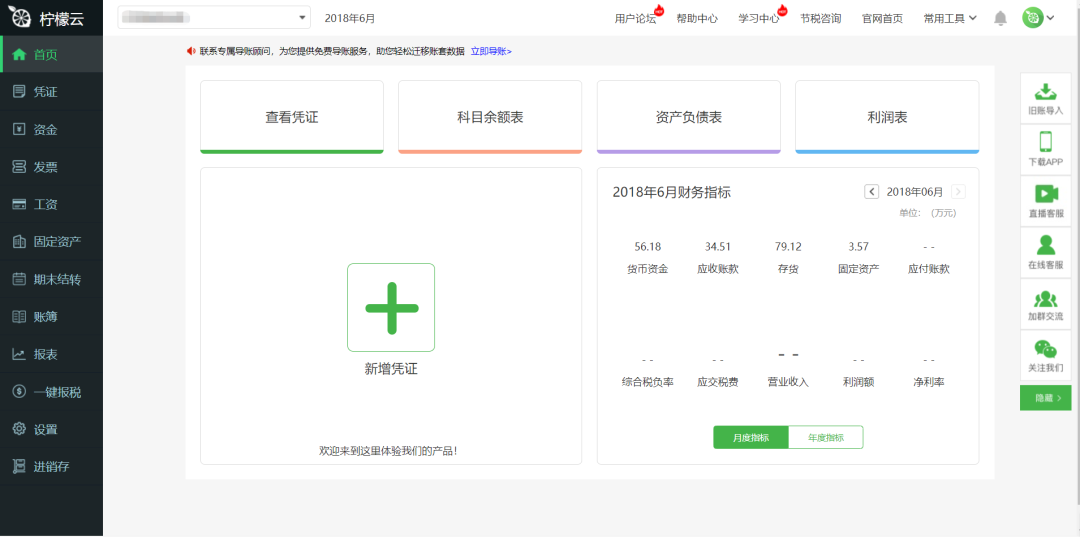Click the 营业收入 indicator label

788,382
